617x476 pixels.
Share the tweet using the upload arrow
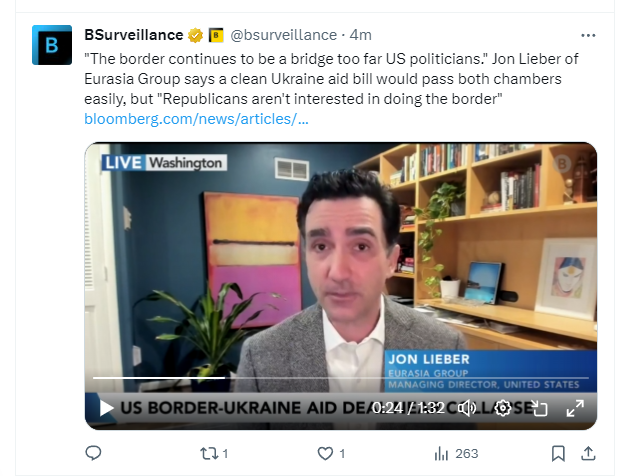pyautogui.click(x=588, y=453)
